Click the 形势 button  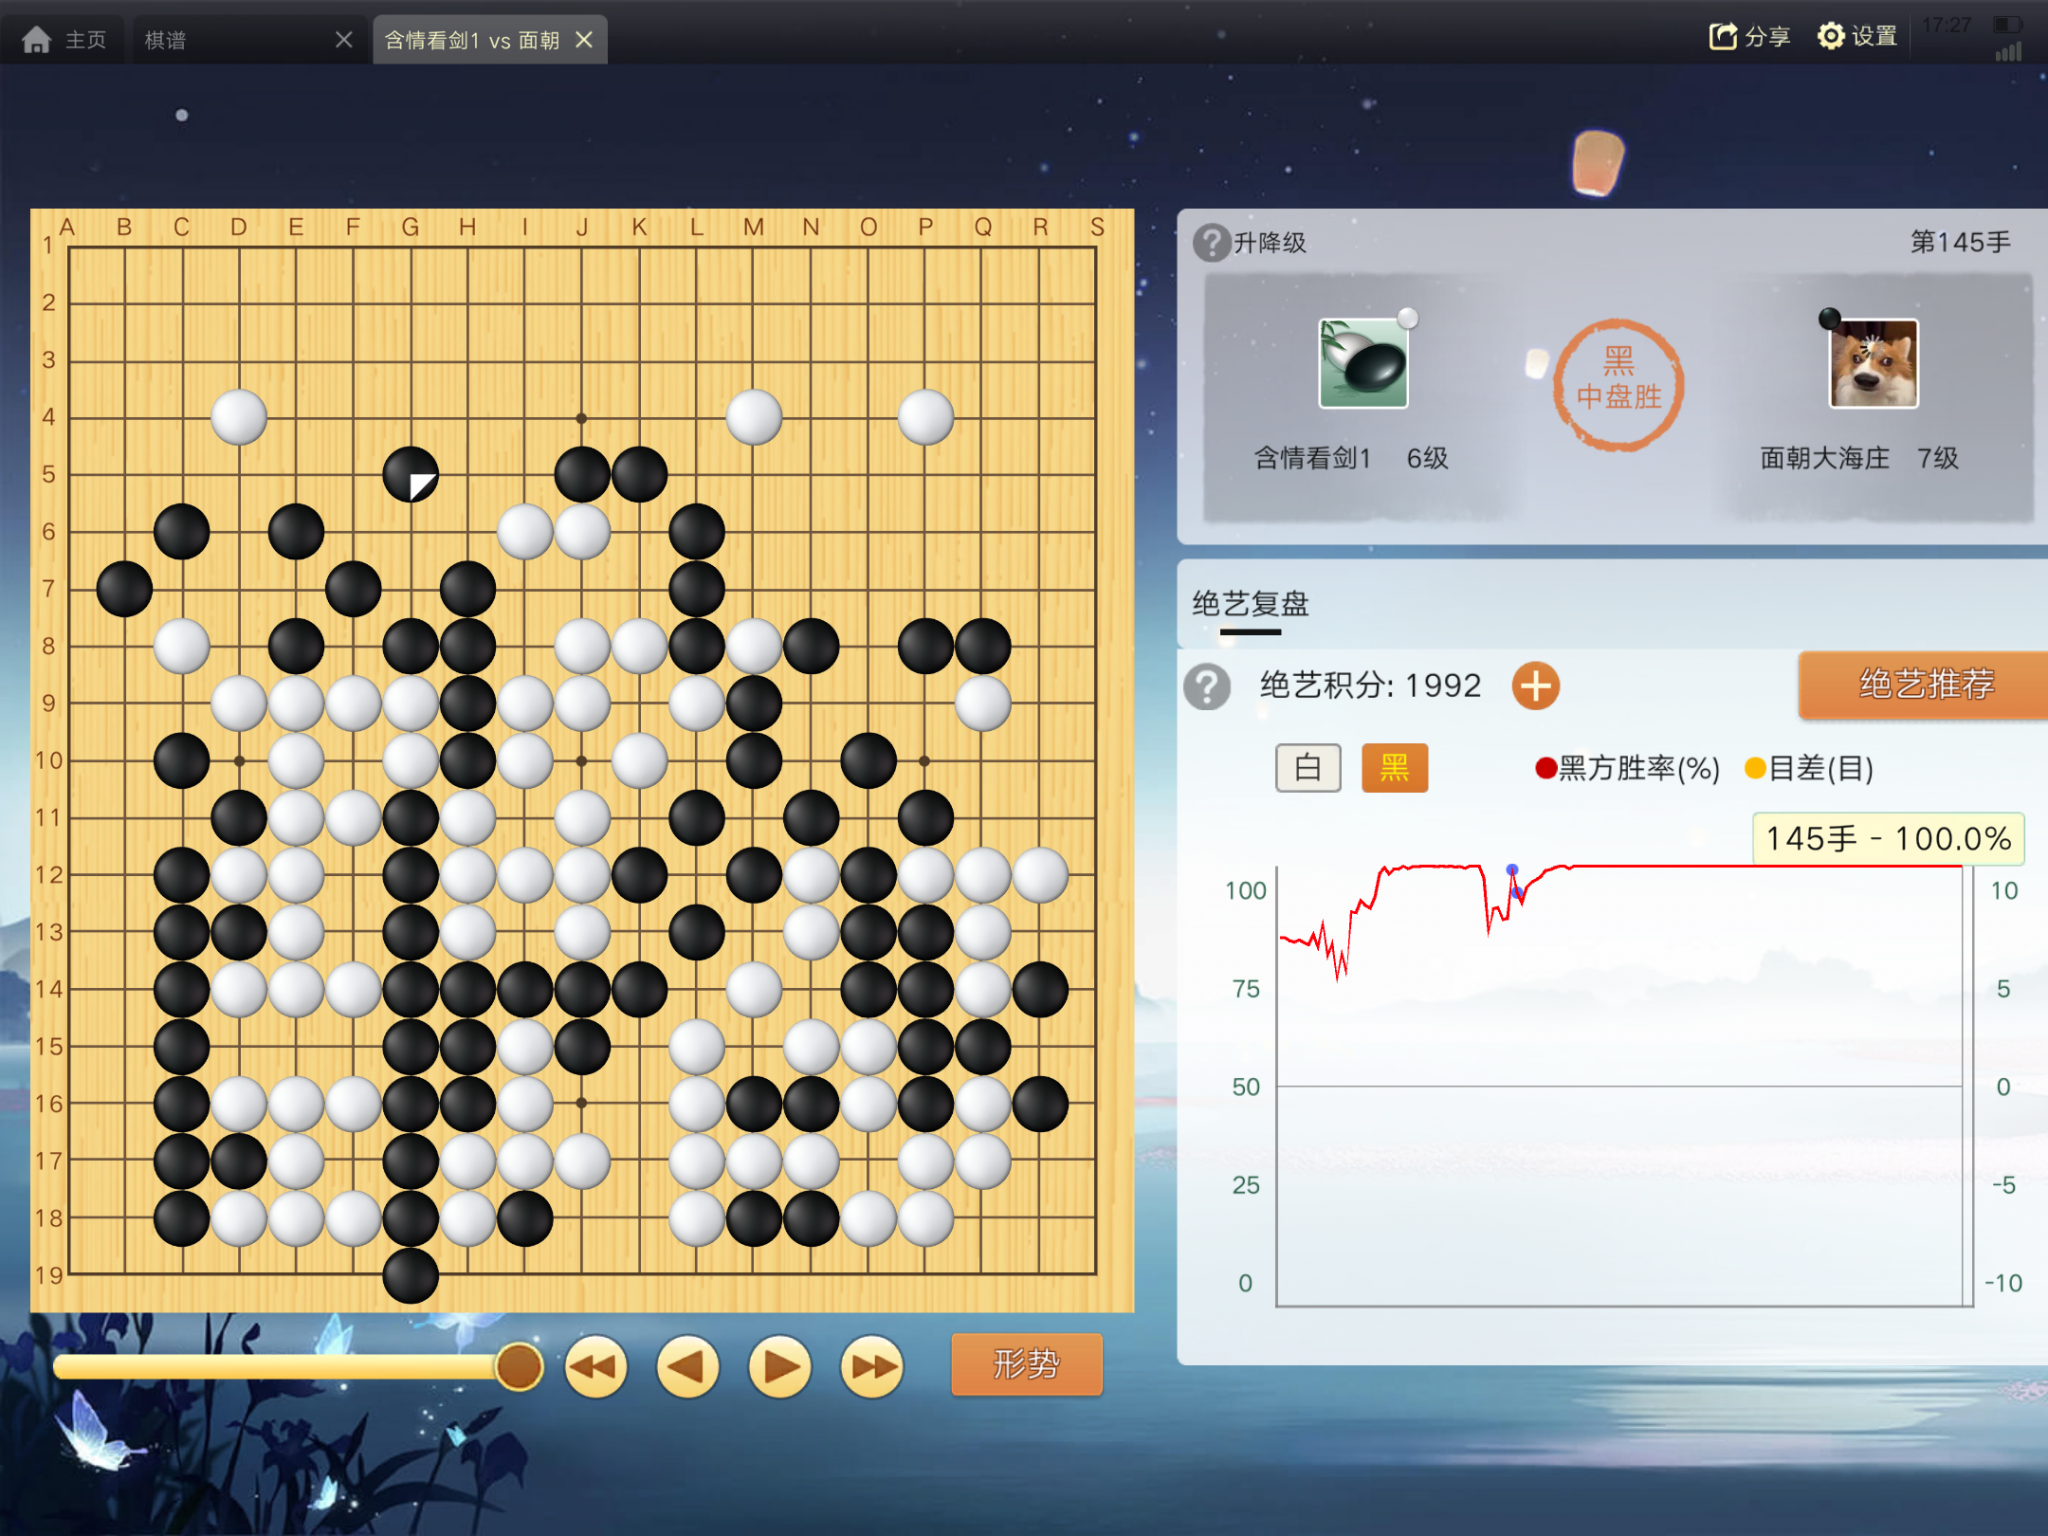[1026, 1364]
